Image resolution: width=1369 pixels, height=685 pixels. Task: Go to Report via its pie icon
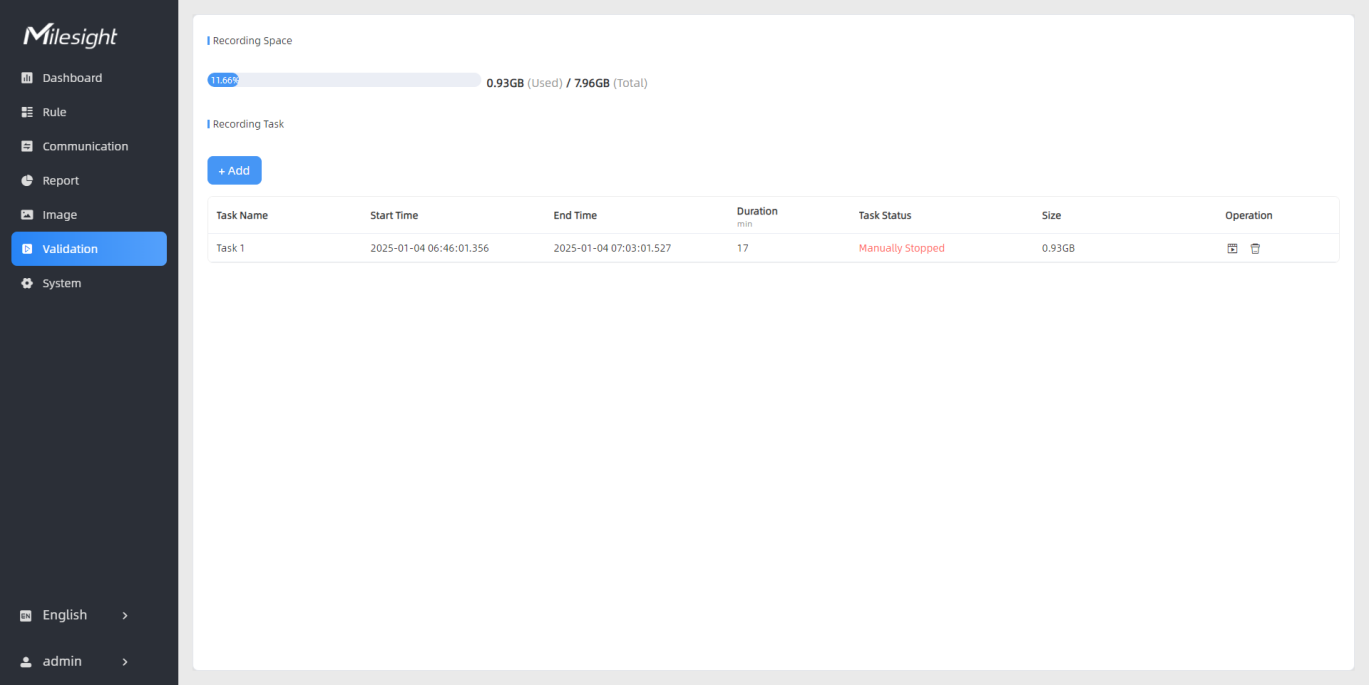[27, 181]
